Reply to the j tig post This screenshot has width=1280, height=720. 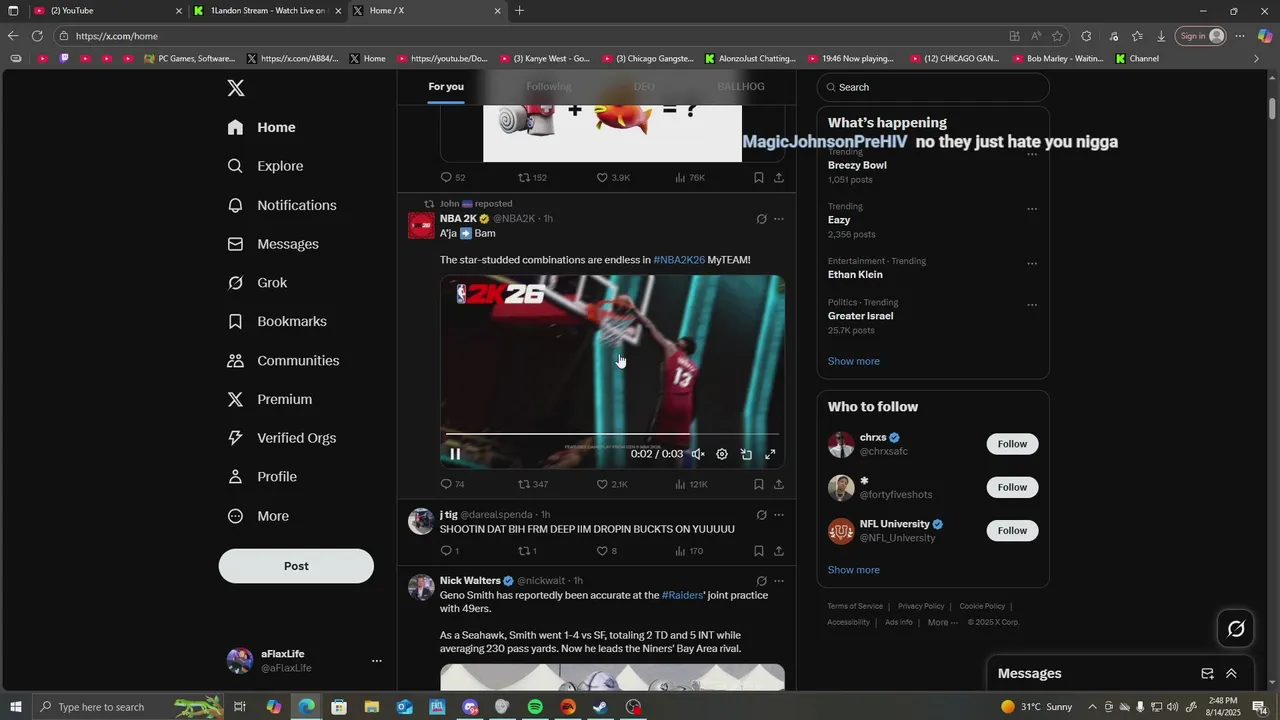click(450, 551)
